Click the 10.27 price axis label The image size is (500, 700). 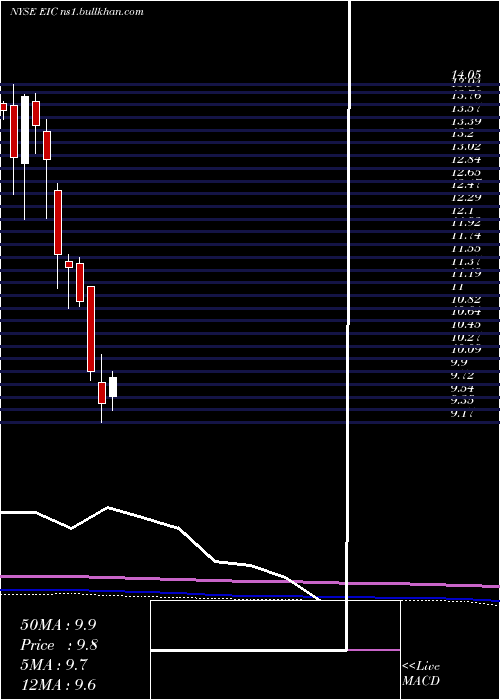click(466, 337)
